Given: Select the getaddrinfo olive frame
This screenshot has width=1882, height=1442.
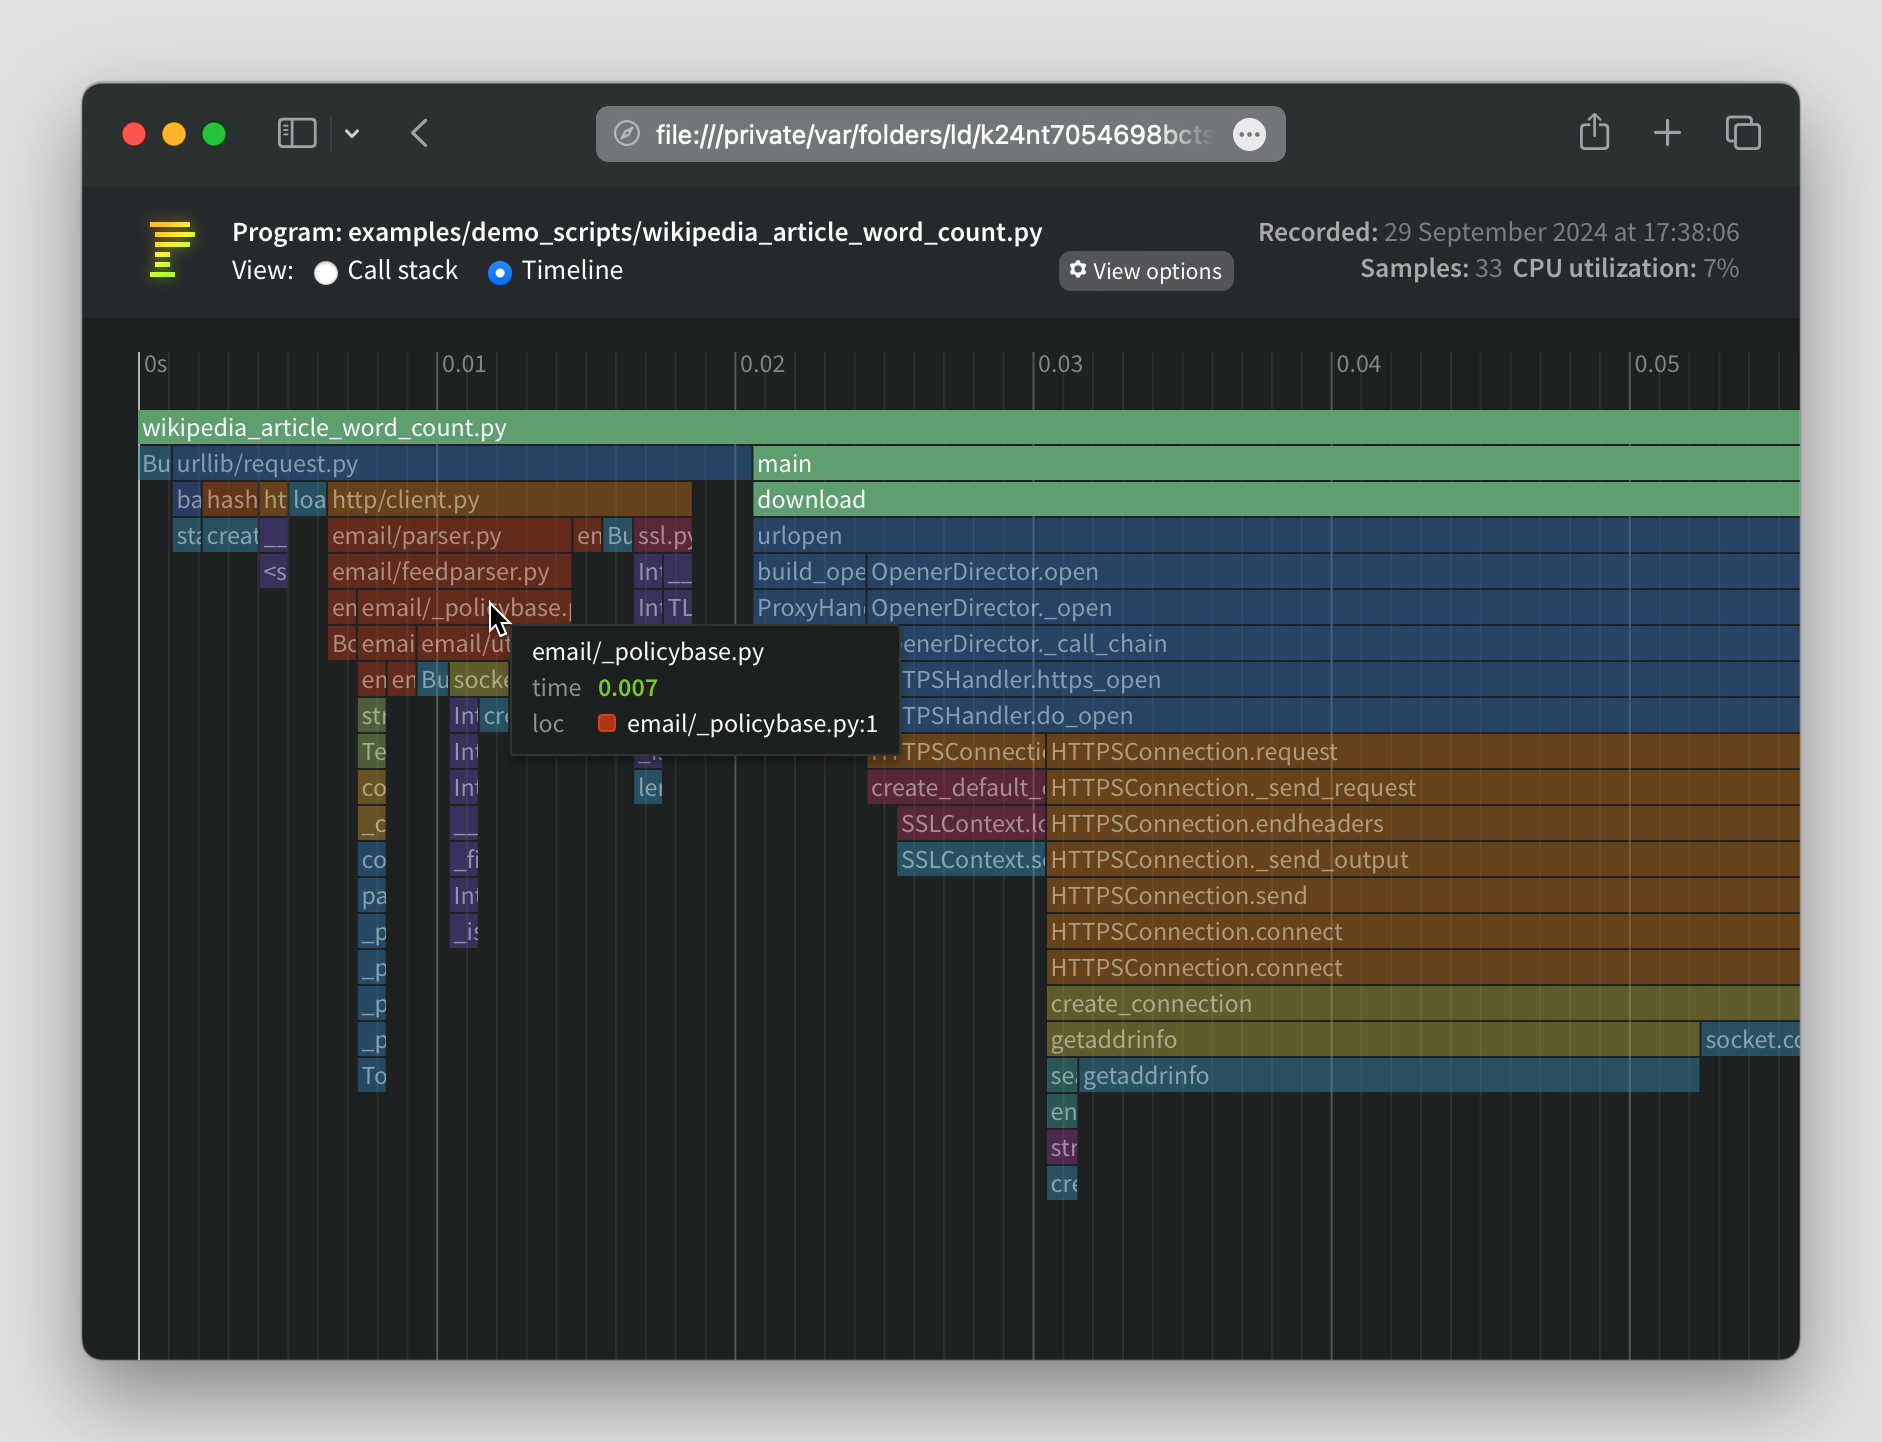Looking at the screenshot, I should [x=1370, y=1040].
